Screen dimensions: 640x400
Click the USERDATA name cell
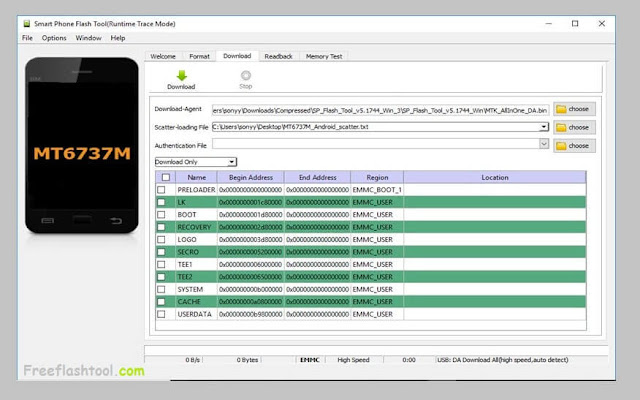(196, 314)
